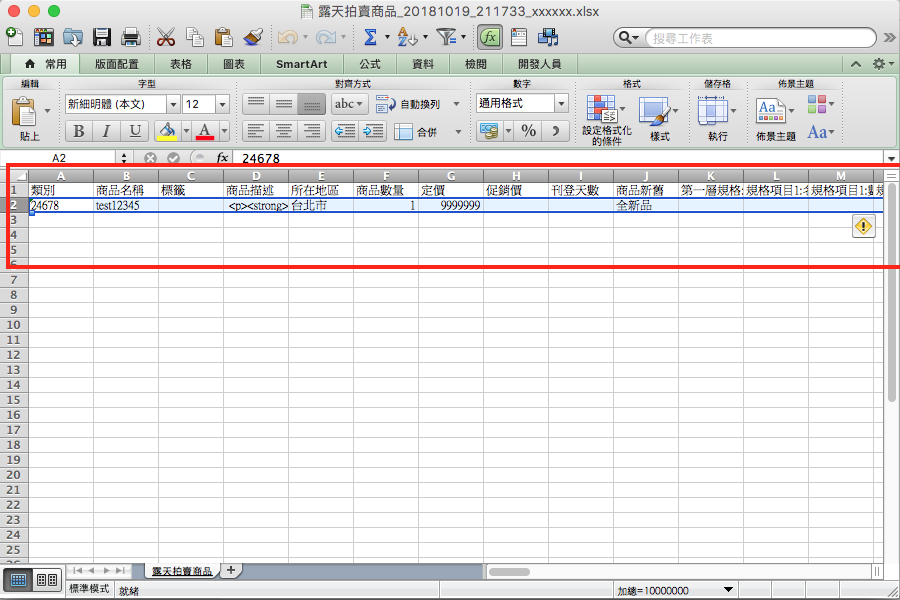The width and height of the screenshot is (900, 600).
Task: Expand the font size dropdown
Action: pos(222,104)
